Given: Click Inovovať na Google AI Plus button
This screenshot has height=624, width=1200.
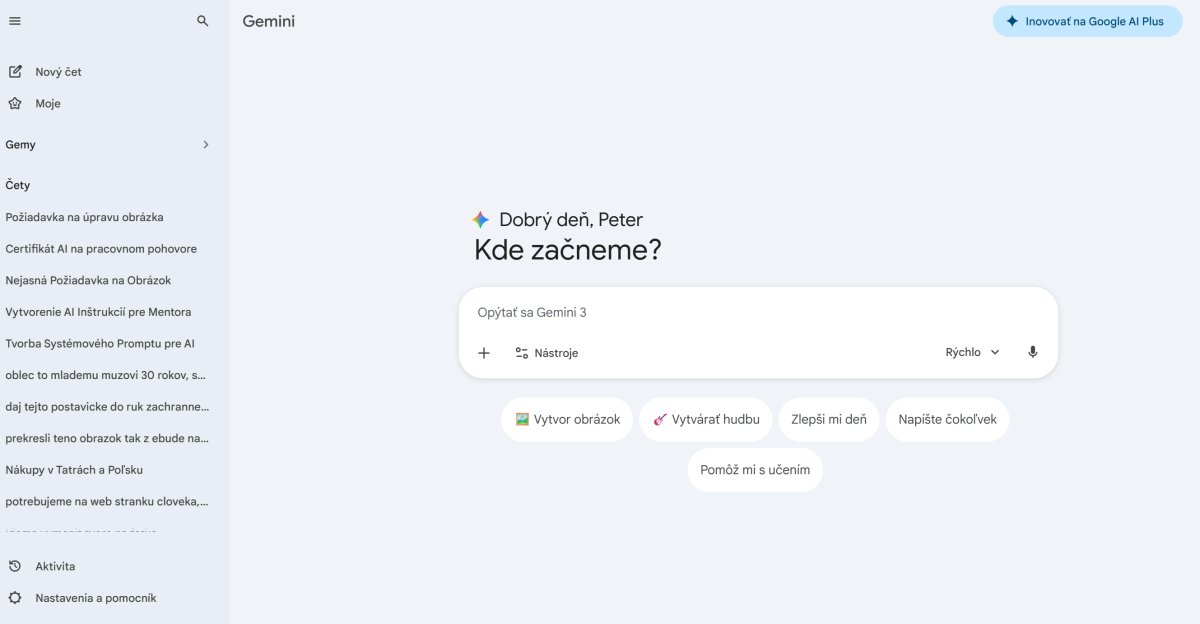Looking at the screenshot, I should [x=1087, y=21].
